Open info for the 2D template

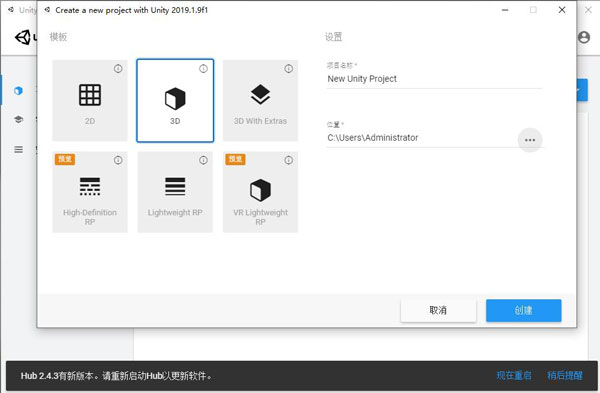(118, 69)
